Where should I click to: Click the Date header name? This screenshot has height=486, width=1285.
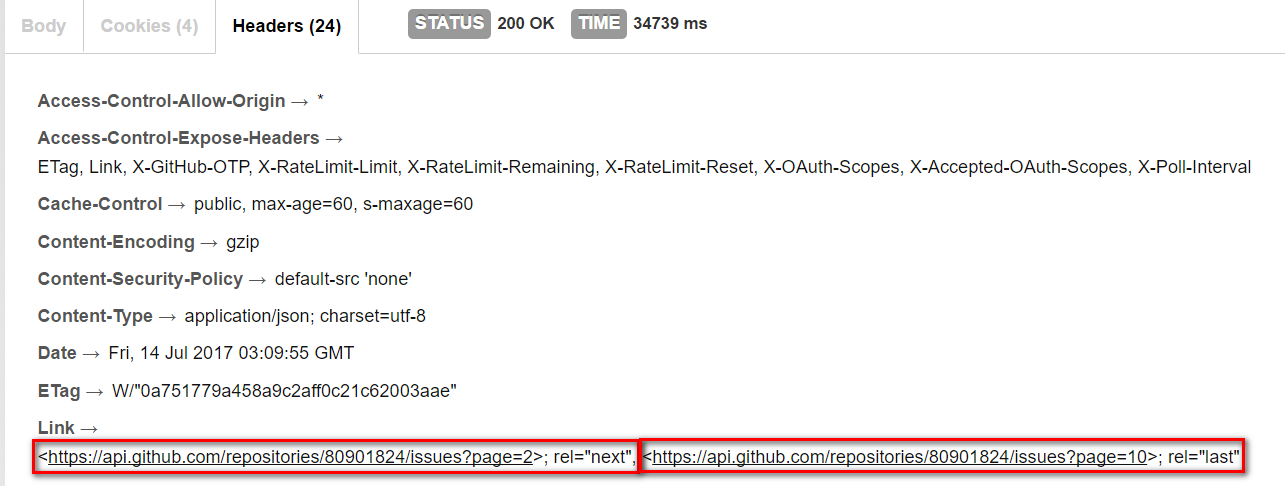click(57, 353)
